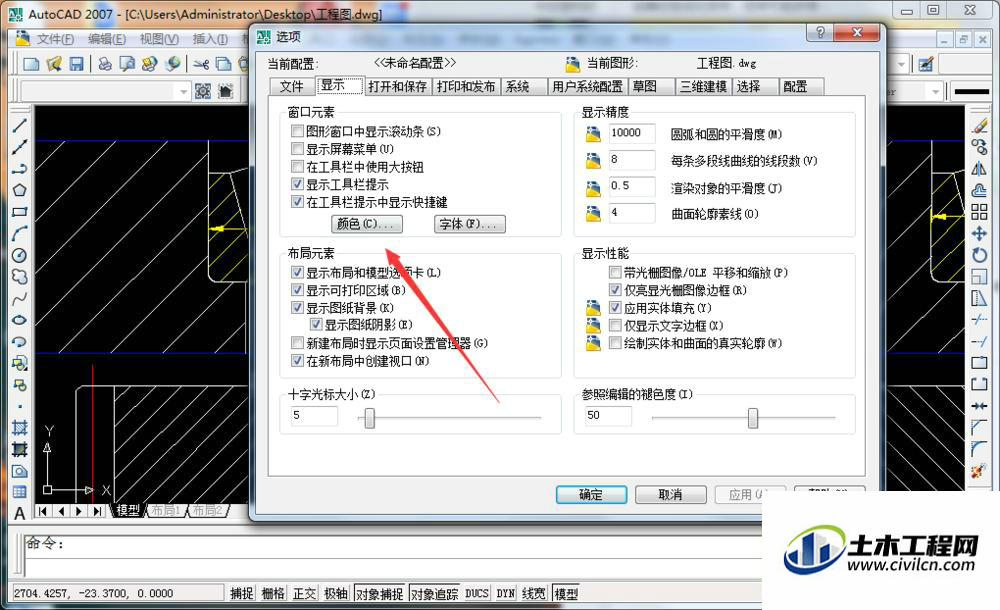Select the Multiline Text A tool

[19, 513]
